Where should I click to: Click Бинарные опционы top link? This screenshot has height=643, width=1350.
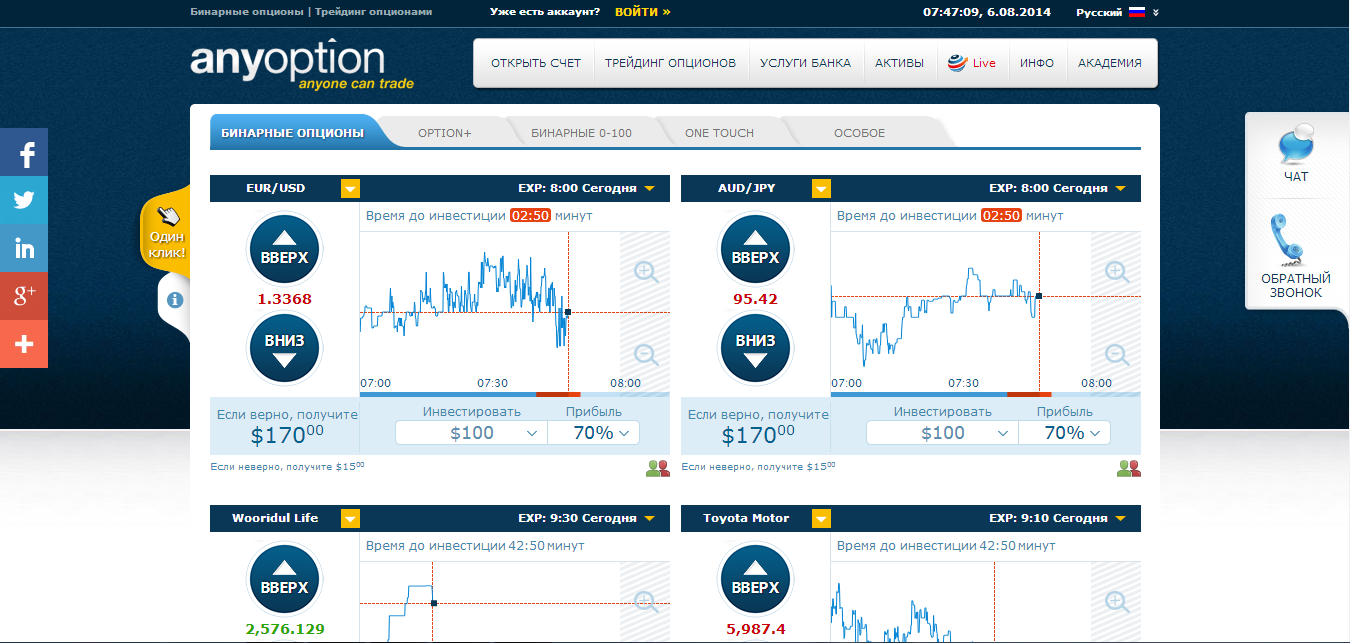click(x=247, y=13)
